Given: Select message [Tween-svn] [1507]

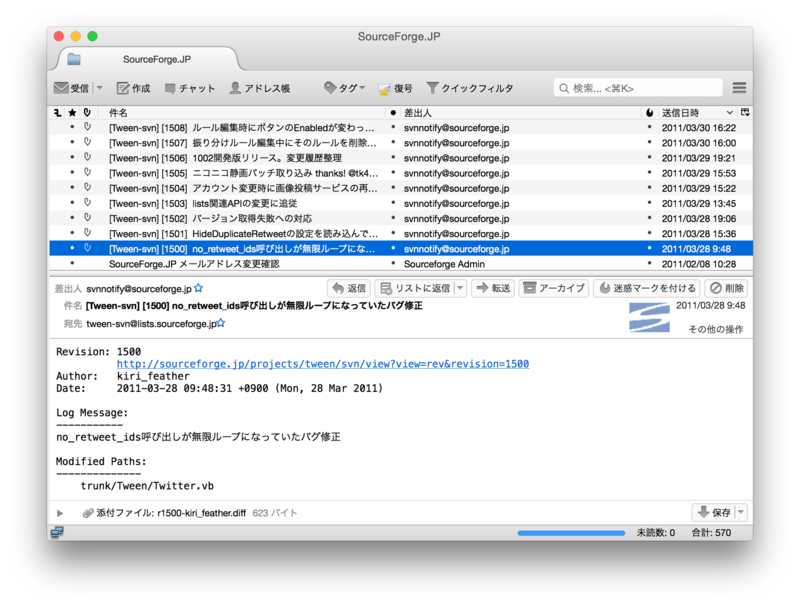Looking at the screenshot, I should click(400, 143).
